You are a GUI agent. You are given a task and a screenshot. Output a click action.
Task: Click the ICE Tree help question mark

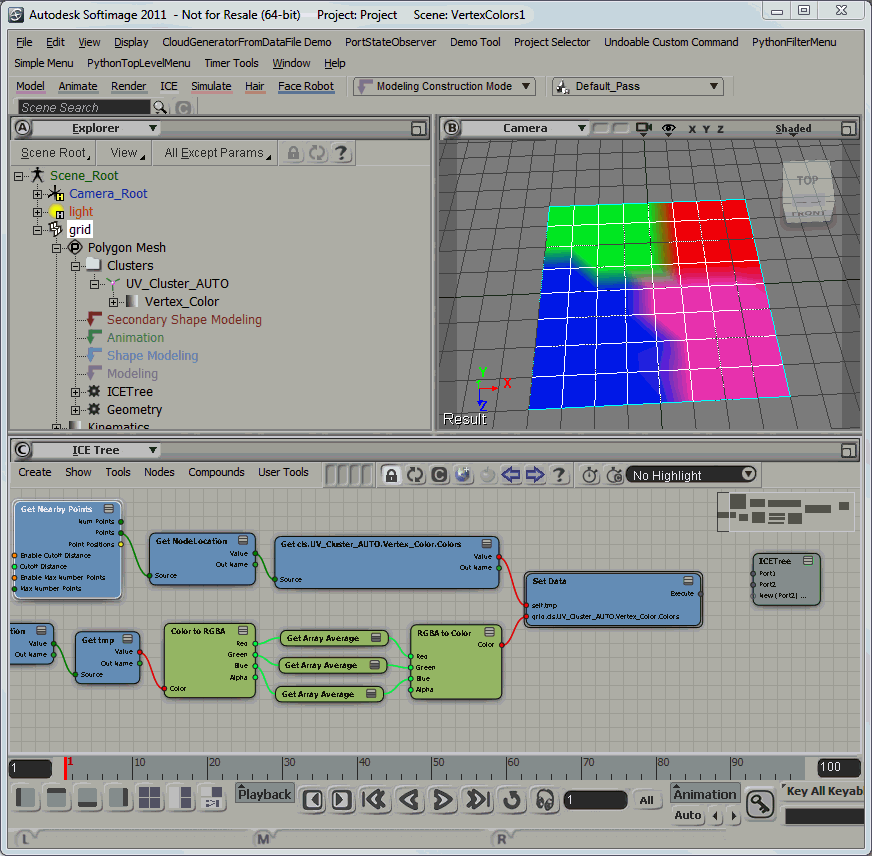[x=559, y=475]
